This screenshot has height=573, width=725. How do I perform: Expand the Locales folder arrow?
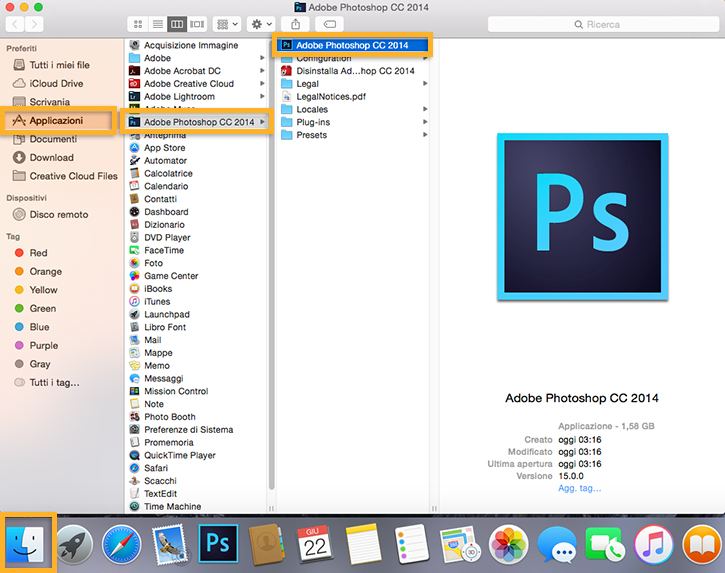coord(424,109)
